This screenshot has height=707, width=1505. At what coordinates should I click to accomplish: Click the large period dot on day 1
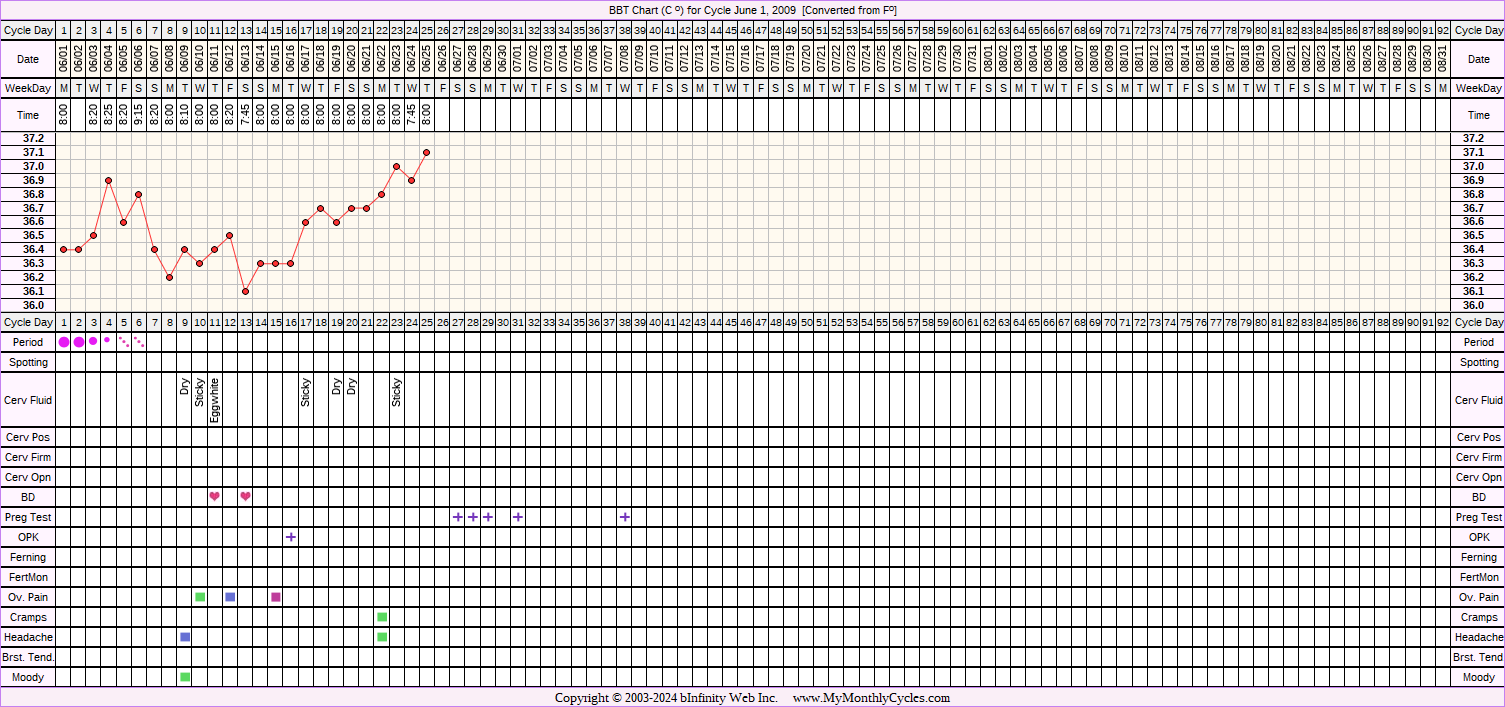(64, 342)
